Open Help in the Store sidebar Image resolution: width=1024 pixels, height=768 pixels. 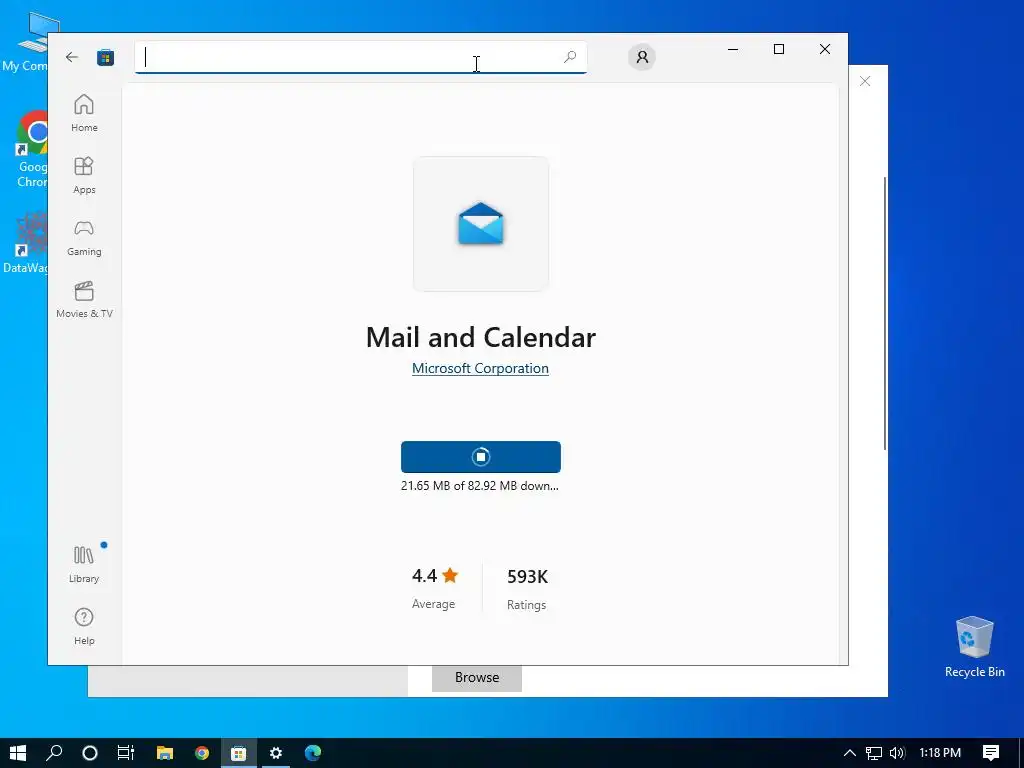pyautogui.click(x=84, y=626)
